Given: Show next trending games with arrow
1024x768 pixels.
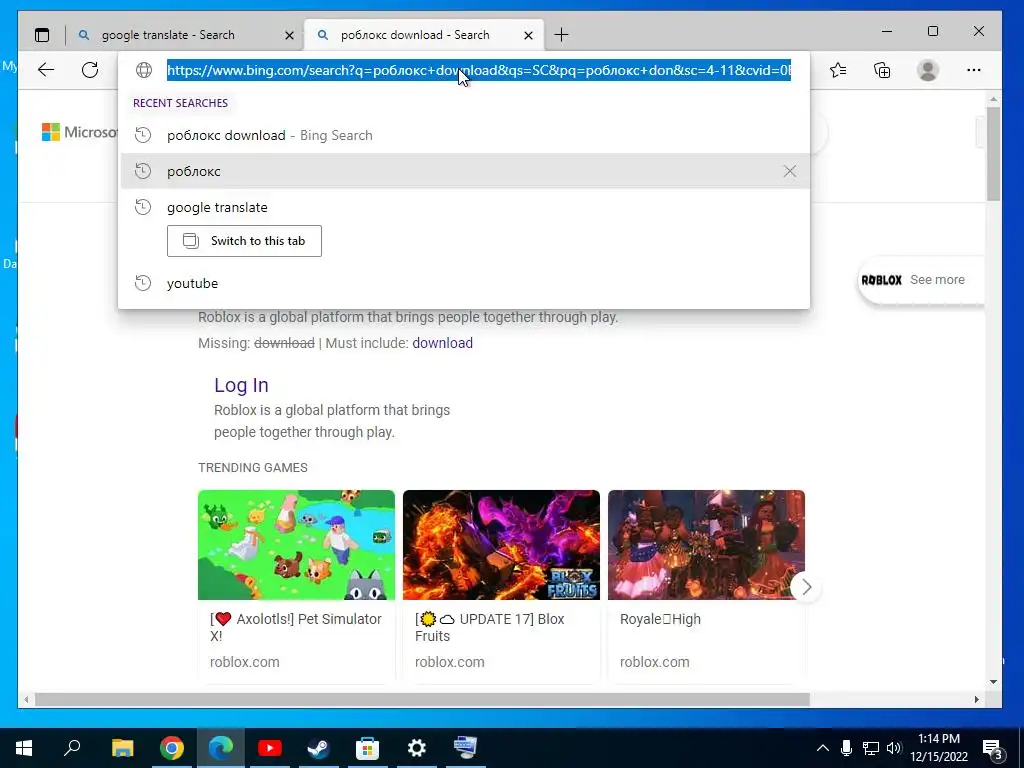Looking at the screenshot, I should pyautogui.click(x=806, y=587).
